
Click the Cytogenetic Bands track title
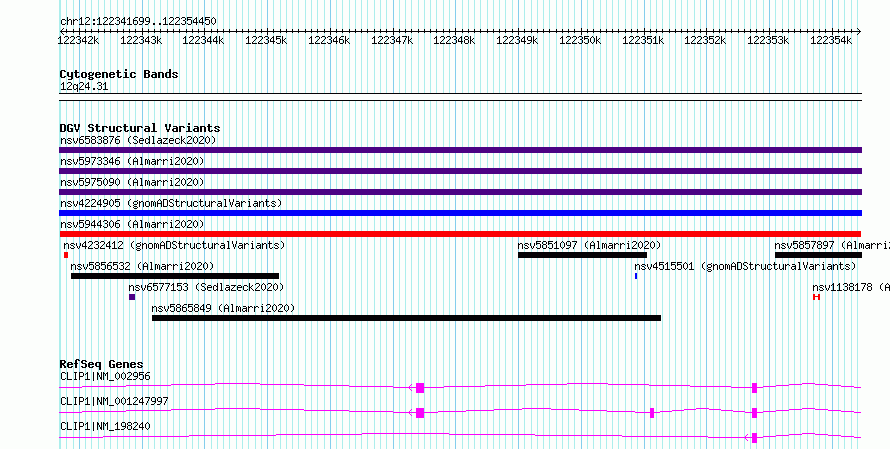(119, 74)
